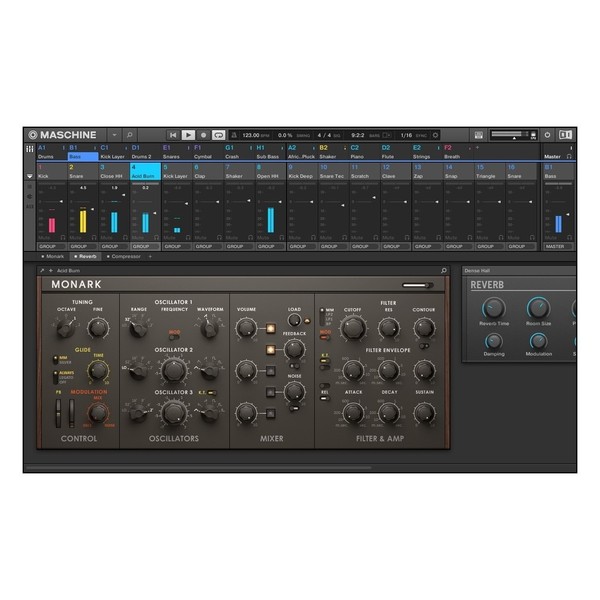This screenshot has width=600, height=600.
Task: Click the Oscillator 3 K.T. switch
Action: point(212,393)
